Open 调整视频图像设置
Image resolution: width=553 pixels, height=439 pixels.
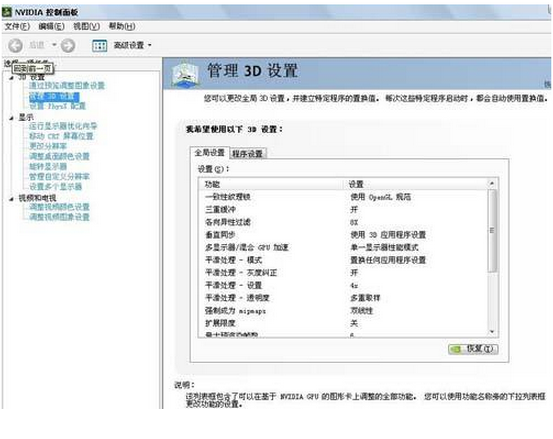click(59, 217)
